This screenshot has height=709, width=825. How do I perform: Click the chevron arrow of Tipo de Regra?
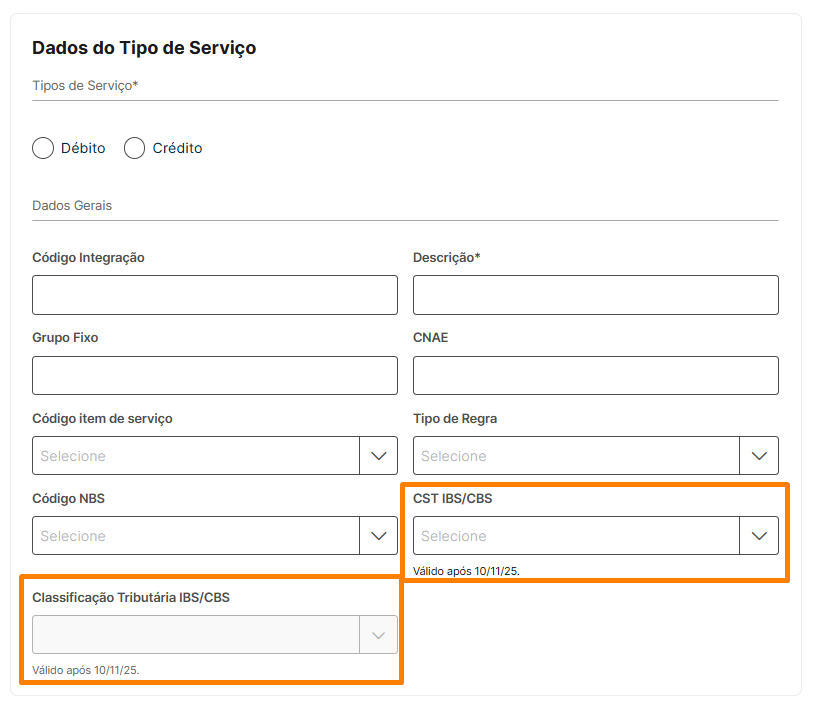pyautogui.click(x=759, y=456)
